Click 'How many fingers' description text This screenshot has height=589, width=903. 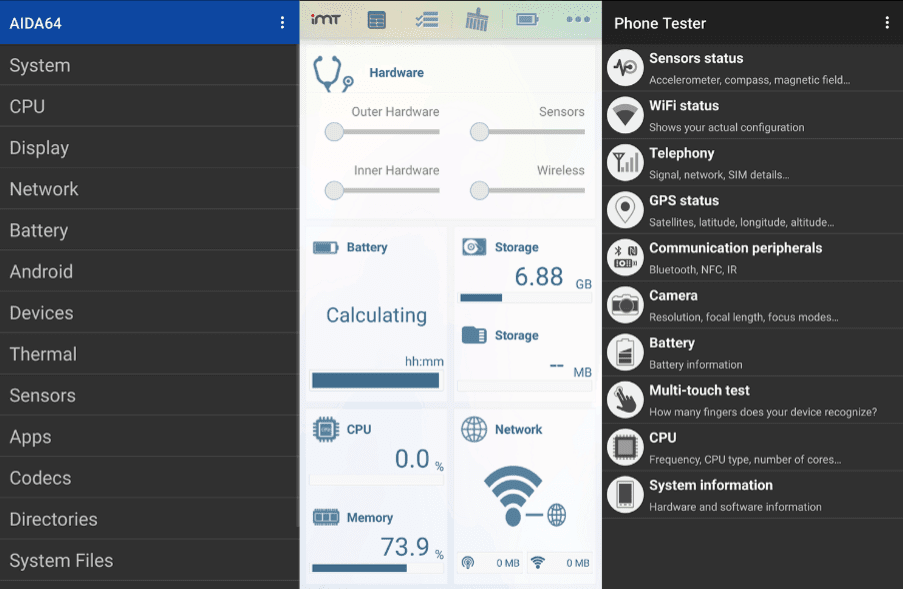click(x=763, y=412)
